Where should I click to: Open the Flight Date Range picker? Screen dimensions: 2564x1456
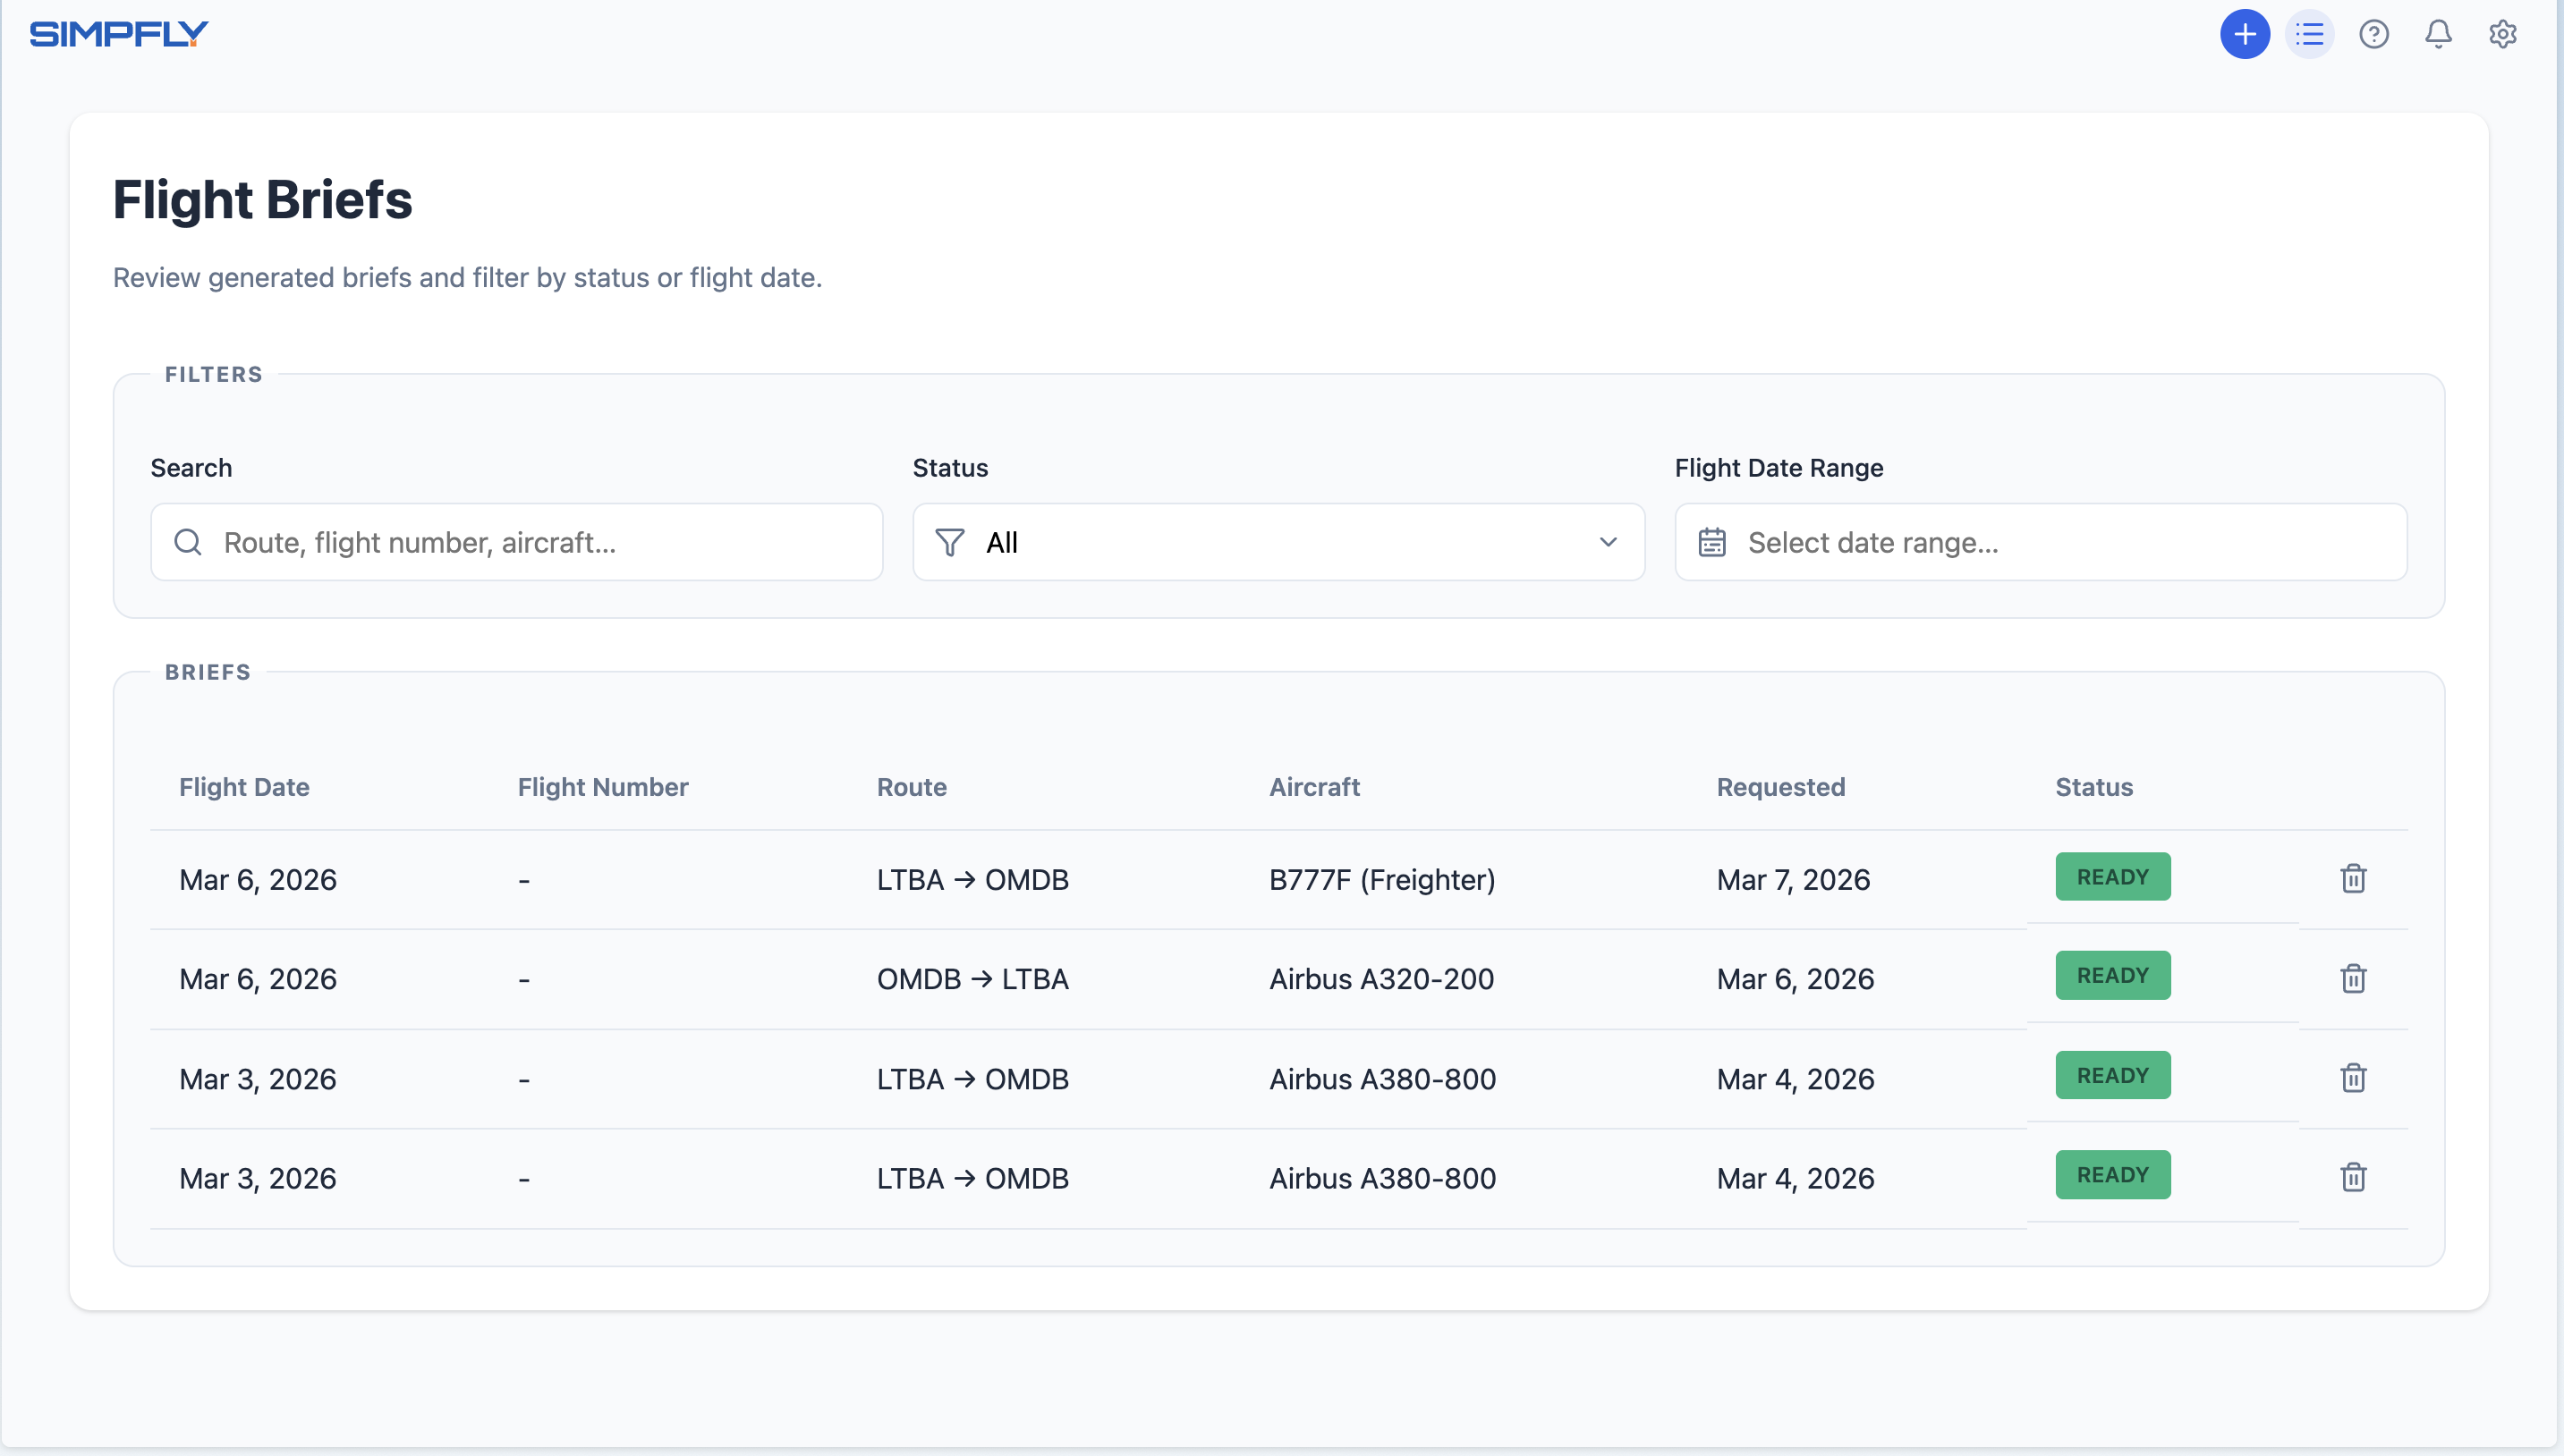(x=2040, y=542)
